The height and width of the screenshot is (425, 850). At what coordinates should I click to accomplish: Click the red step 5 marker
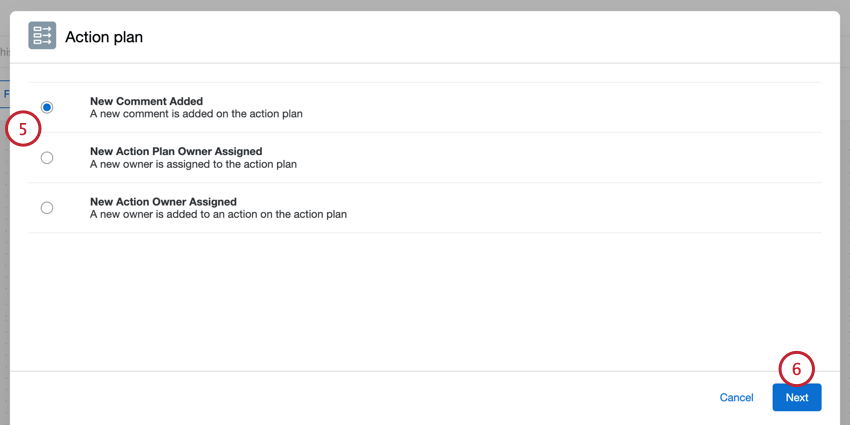coord(23,130)
